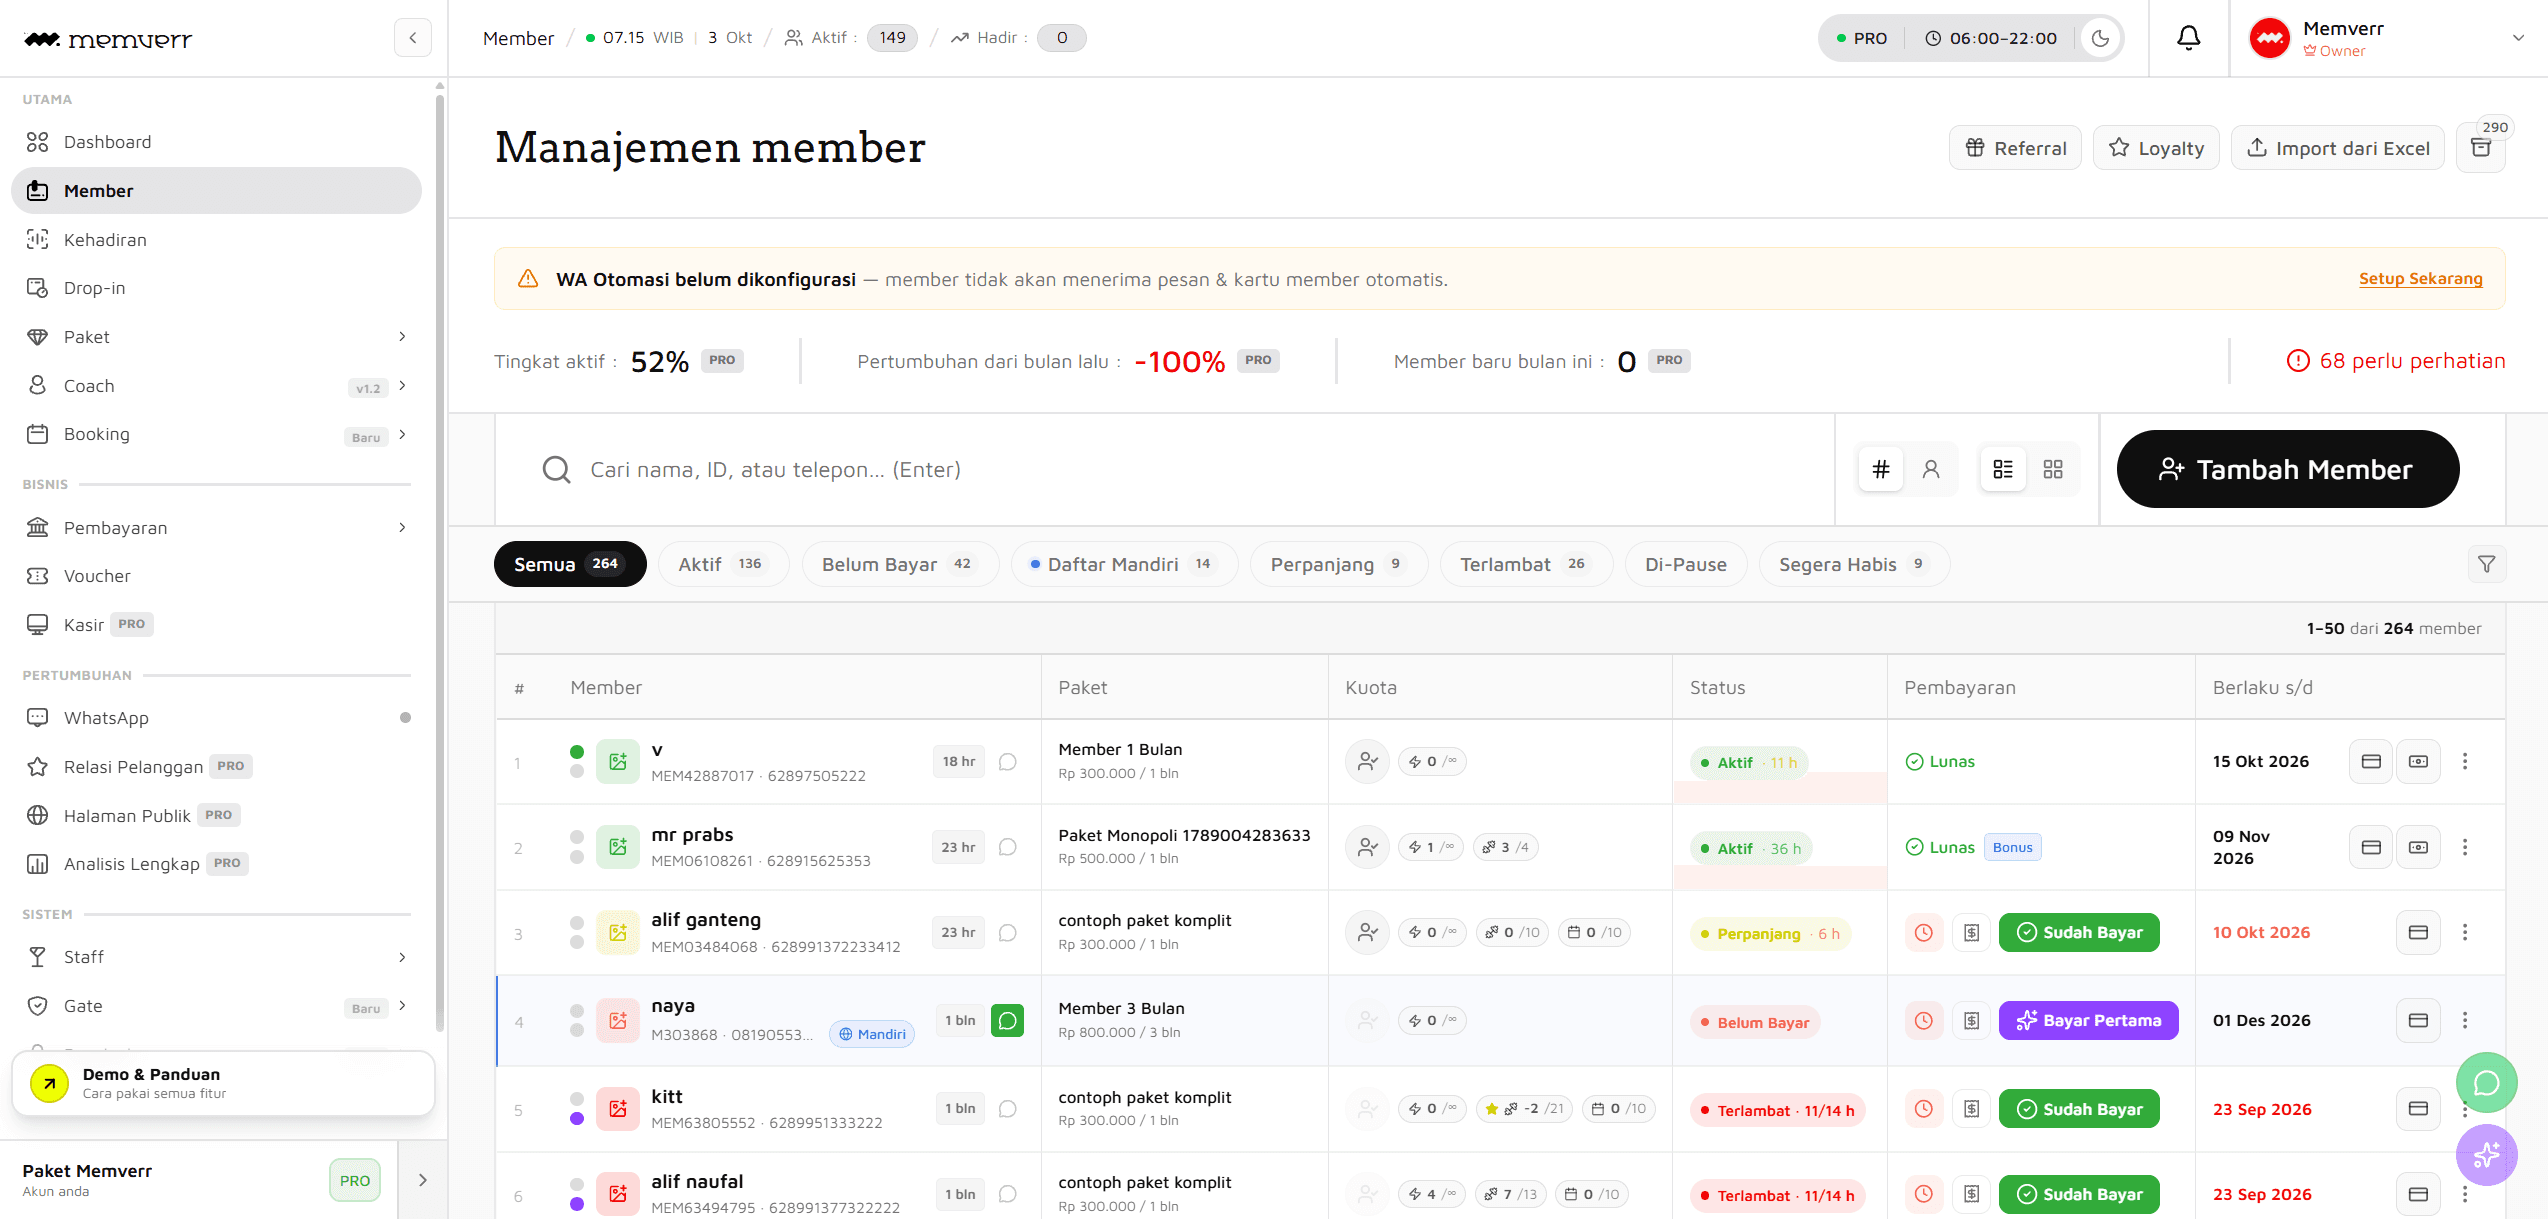Open the more options menu for v
Image resolution: width=2548 pixels, height=1219 pixels.
[2465, 762]
